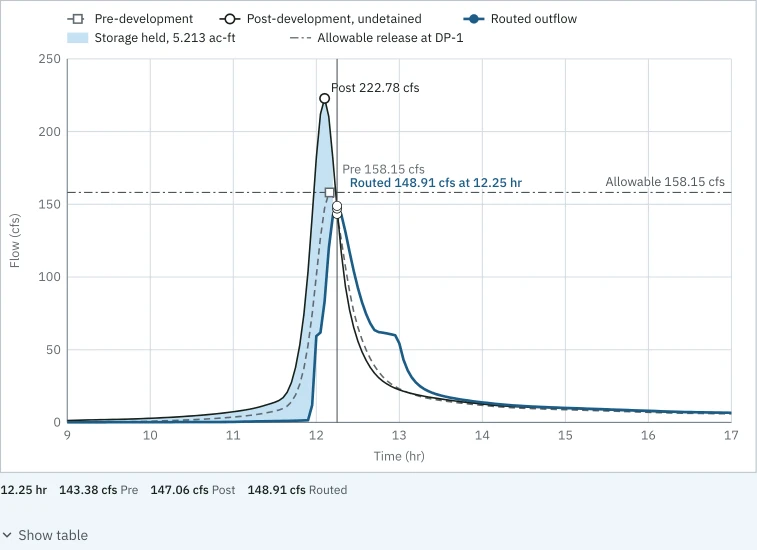Toggle the Post-development, undetained legend entry
This screenshot has width=757, height=550.
tap(320, 19)
